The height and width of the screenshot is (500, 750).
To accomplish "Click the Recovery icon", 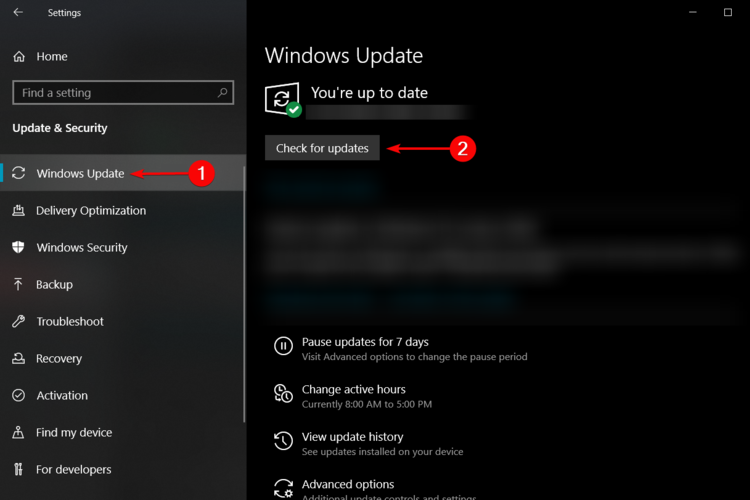I will [19, 358].
